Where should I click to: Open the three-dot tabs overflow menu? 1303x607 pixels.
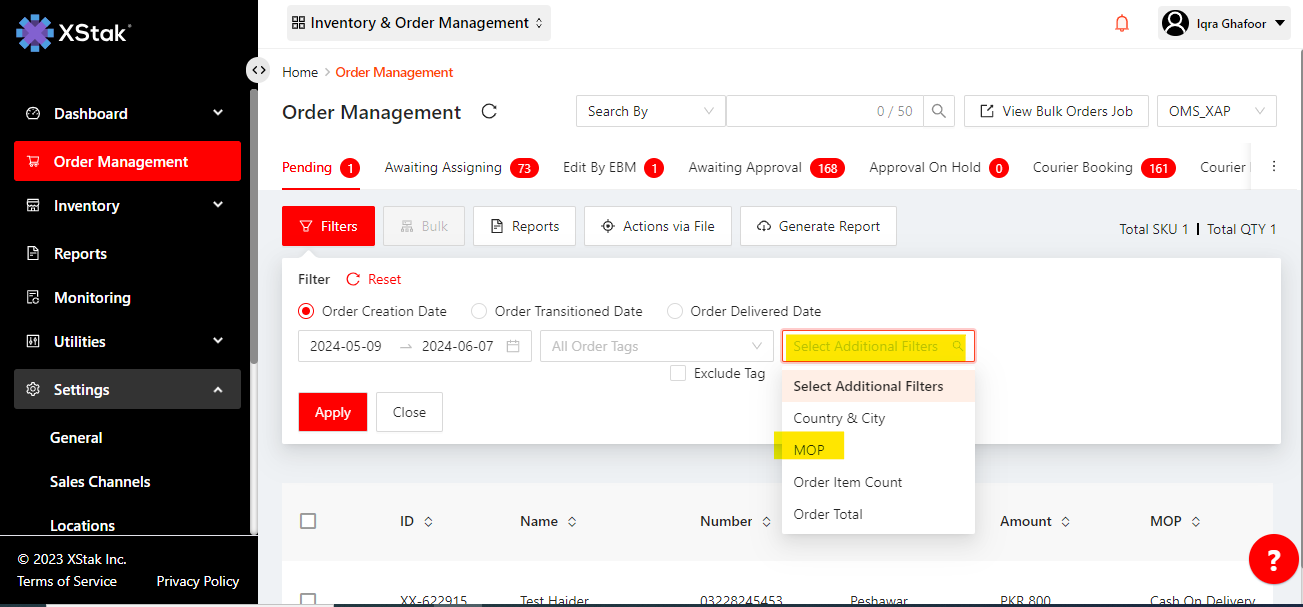[x=1273, y=167]
